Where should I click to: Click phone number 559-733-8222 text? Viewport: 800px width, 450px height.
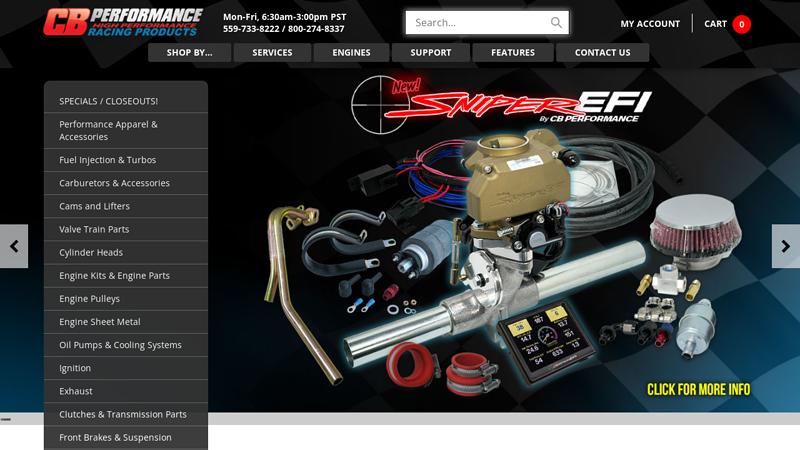point(251,29)
